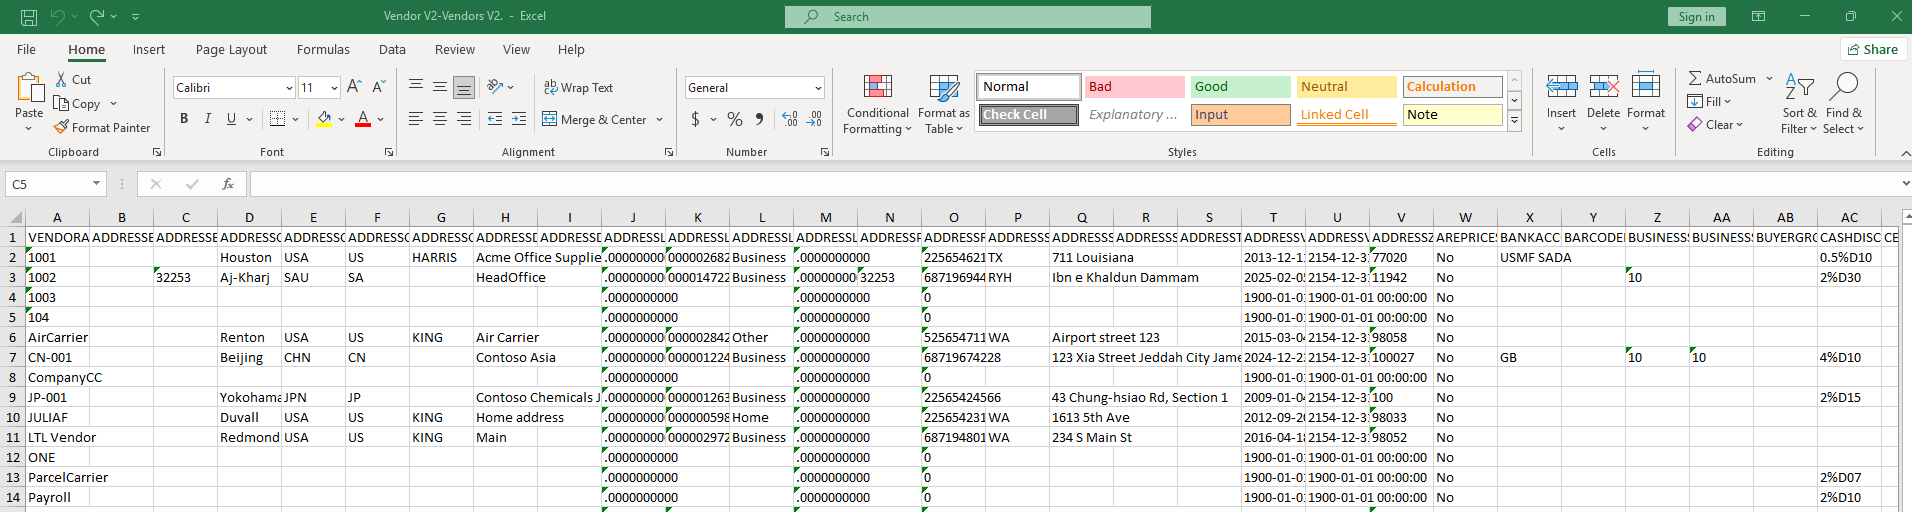The height and width of the screenshot is (512, 1912).
Task: Open the Calibri font name dropdown
Action: (x=289, y=88)
